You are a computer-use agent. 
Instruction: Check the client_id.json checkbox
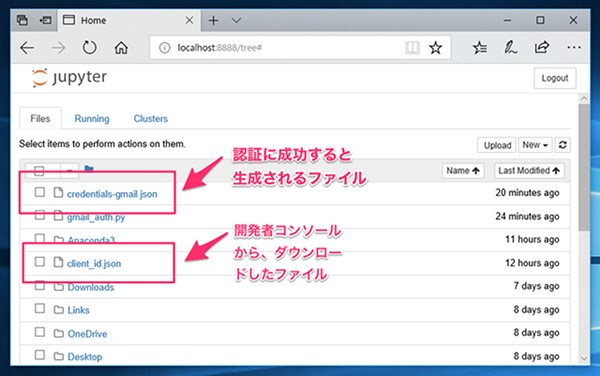pos(40,262)
